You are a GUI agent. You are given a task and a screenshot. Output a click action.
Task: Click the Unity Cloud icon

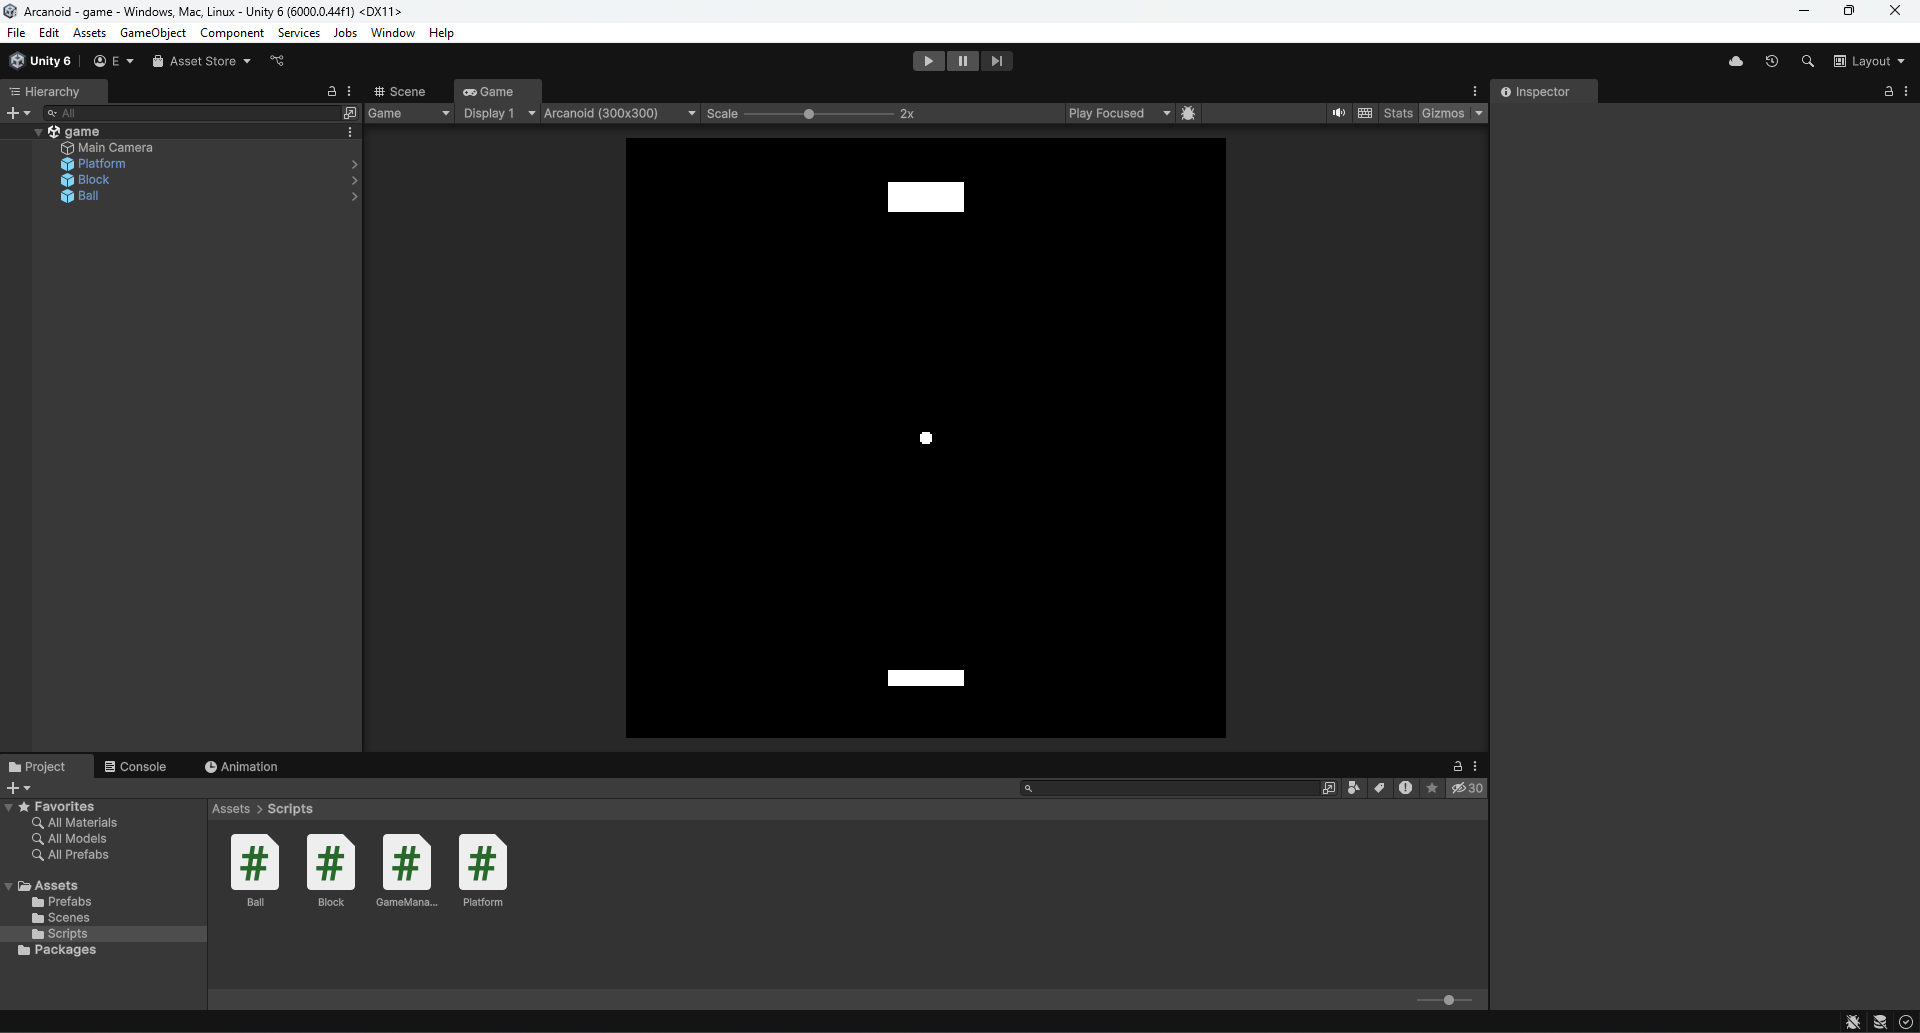[1737, 61]
